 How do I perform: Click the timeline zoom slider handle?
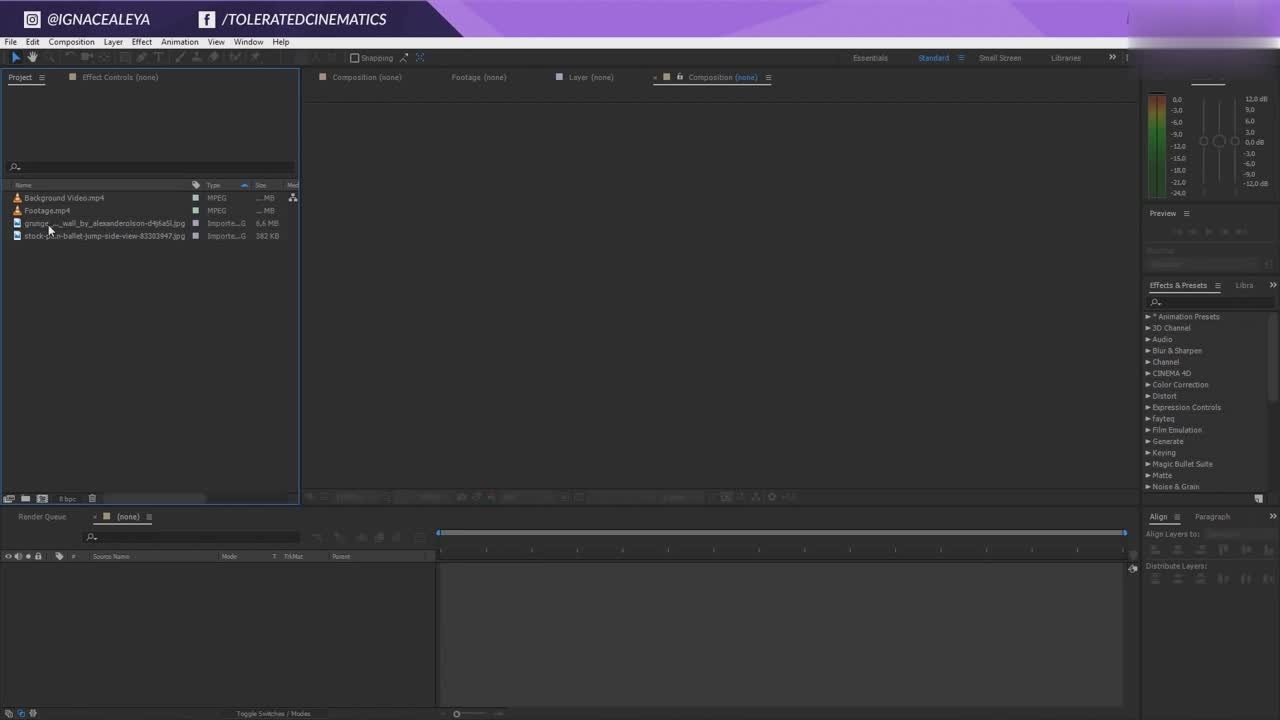click(457, 714)
